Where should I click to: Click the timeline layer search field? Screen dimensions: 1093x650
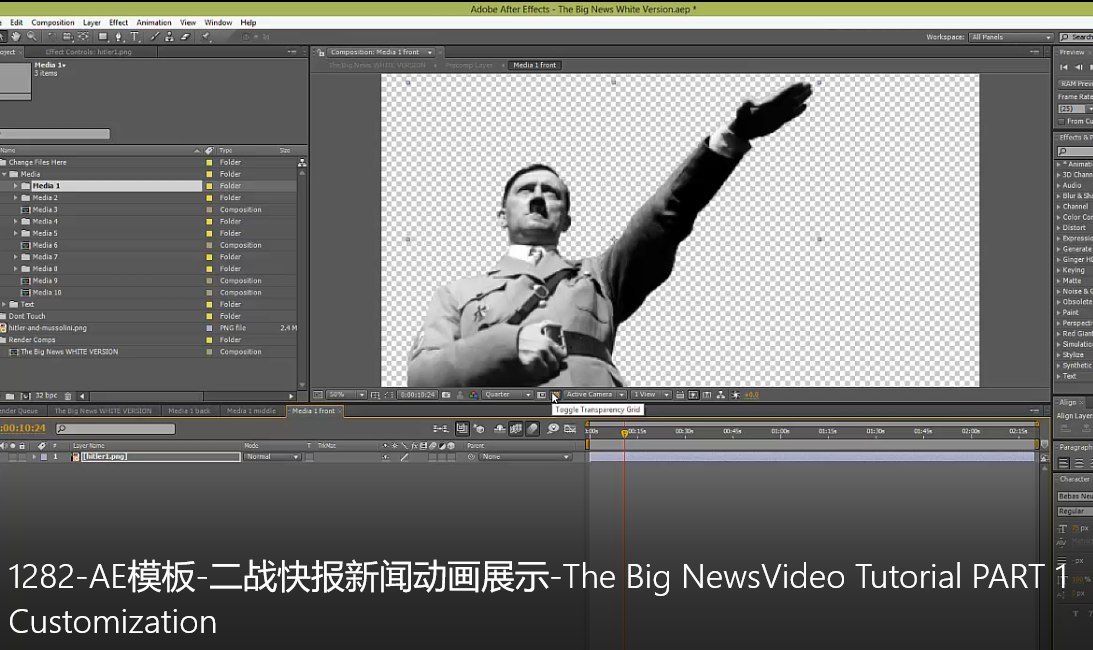pos(116,429)
